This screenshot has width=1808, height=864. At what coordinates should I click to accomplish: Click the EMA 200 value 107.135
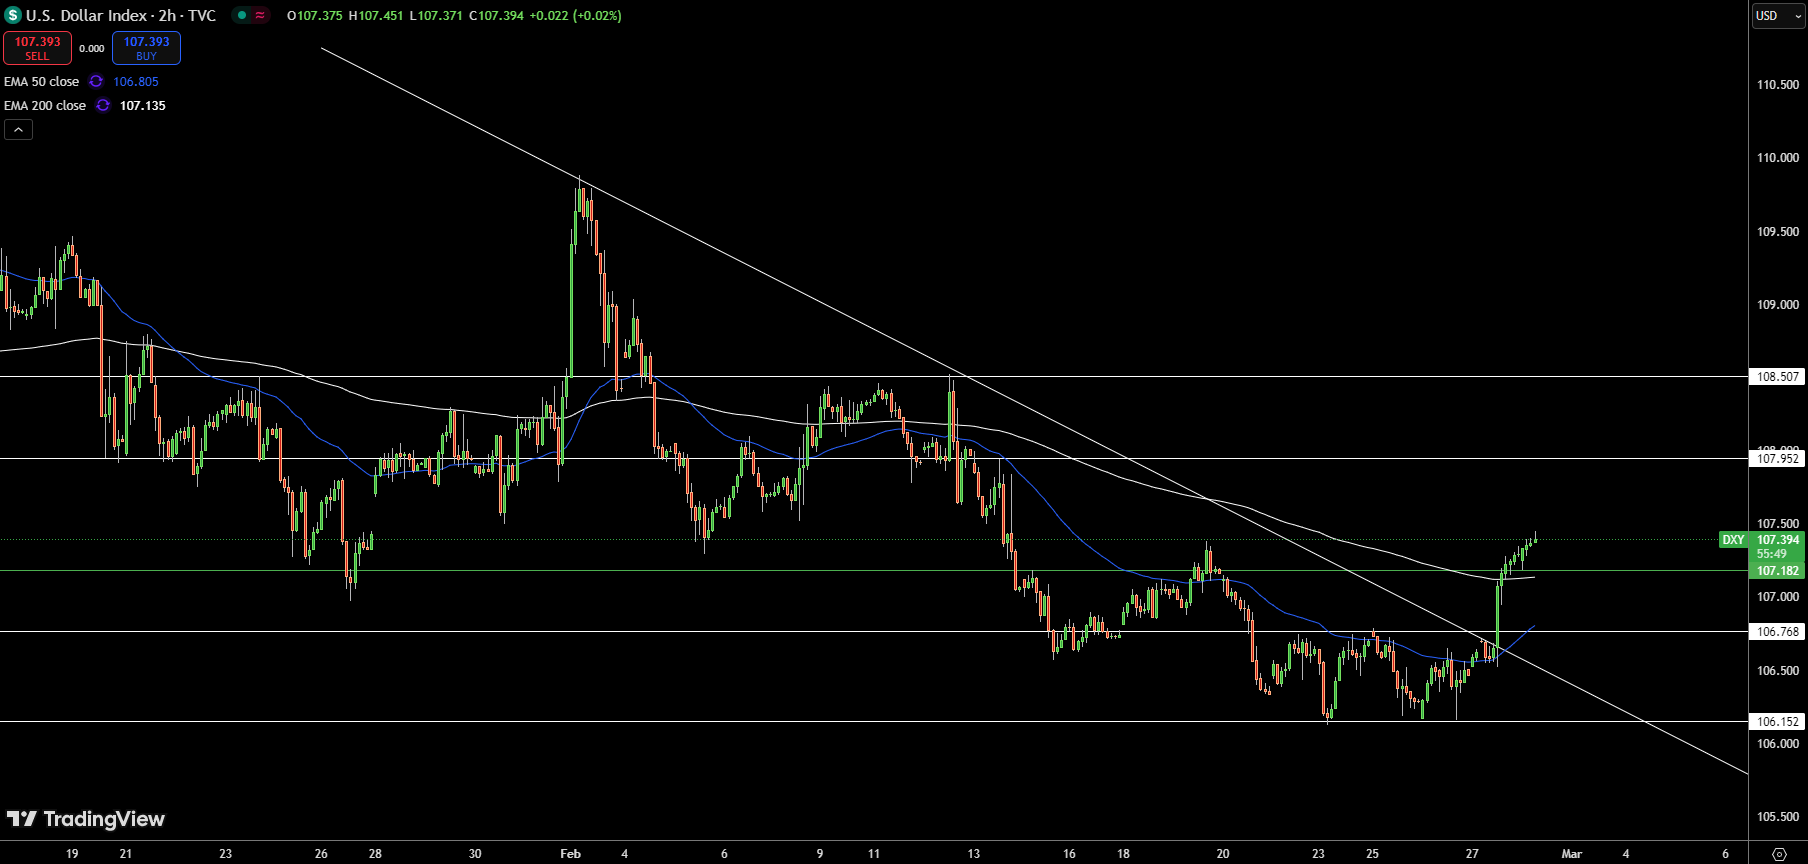pos(143,106)
